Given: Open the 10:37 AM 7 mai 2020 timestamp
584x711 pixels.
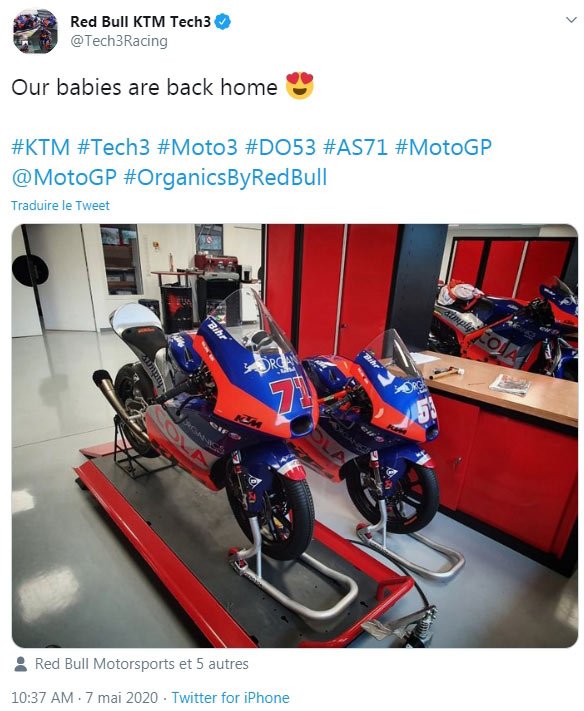Looking at the screenshot, I should [84, 697].
